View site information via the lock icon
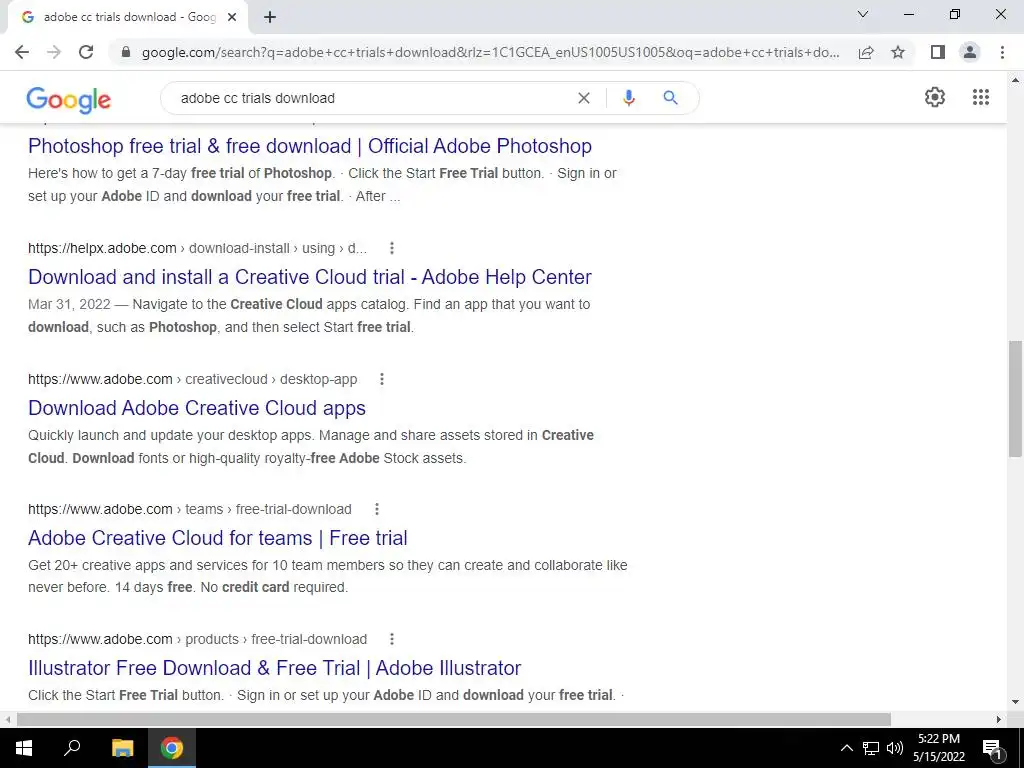 [126, 52]
